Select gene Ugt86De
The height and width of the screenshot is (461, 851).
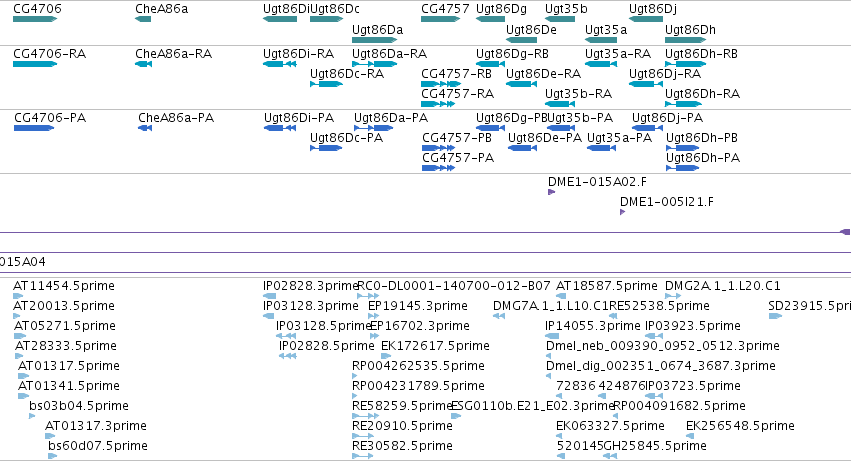(x=521, y=40)
